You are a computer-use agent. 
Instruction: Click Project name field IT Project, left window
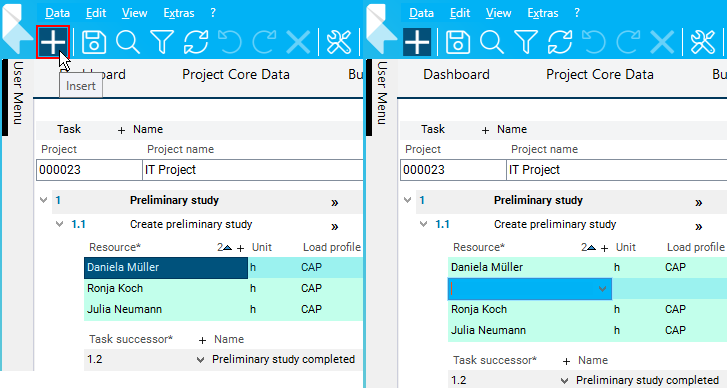tap(253, 170)
